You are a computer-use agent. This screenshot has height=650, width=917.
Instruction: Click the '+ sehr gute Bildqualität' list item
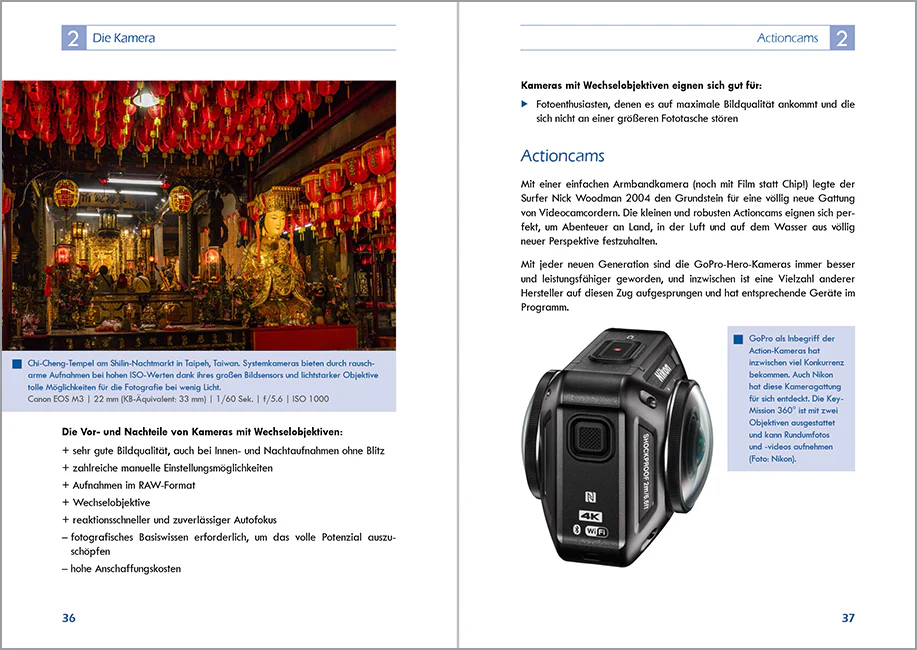(223, 450)
